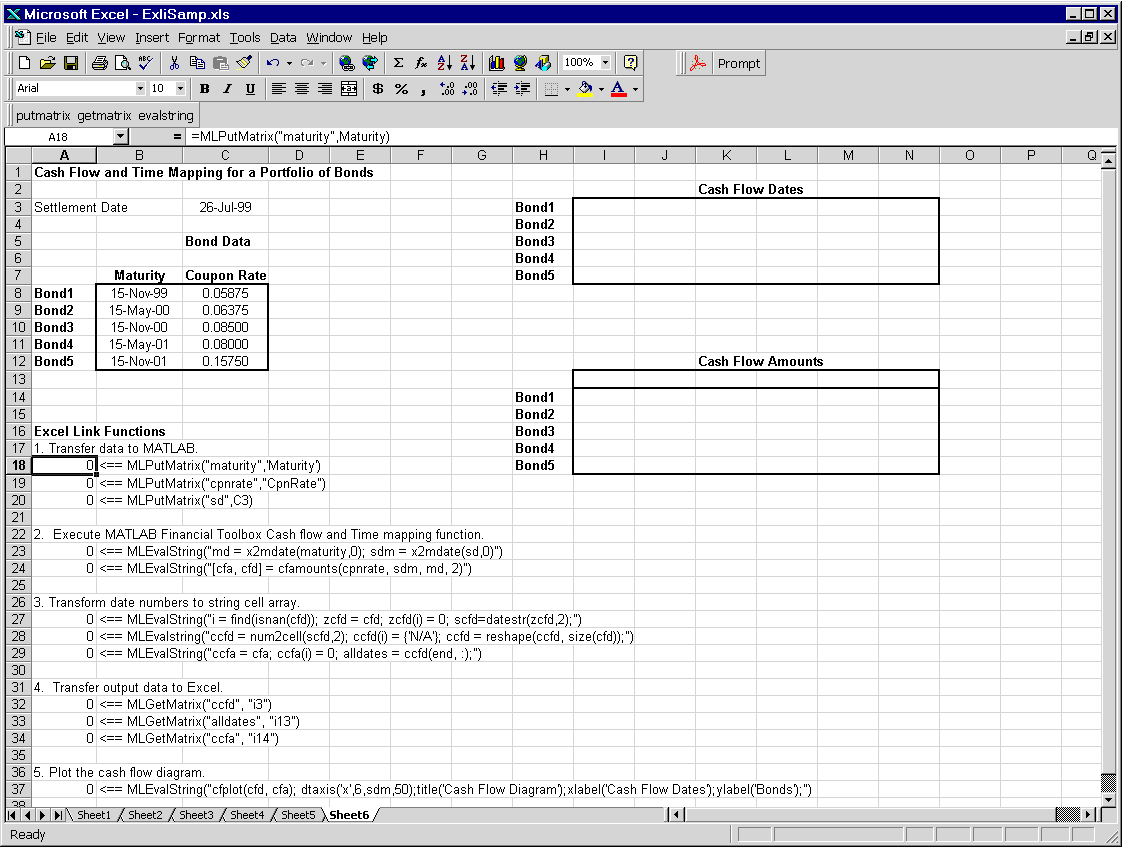This screenshot has width=1128, height=868.
Task: Run the spelling check tool
Action: pos(145,63)
